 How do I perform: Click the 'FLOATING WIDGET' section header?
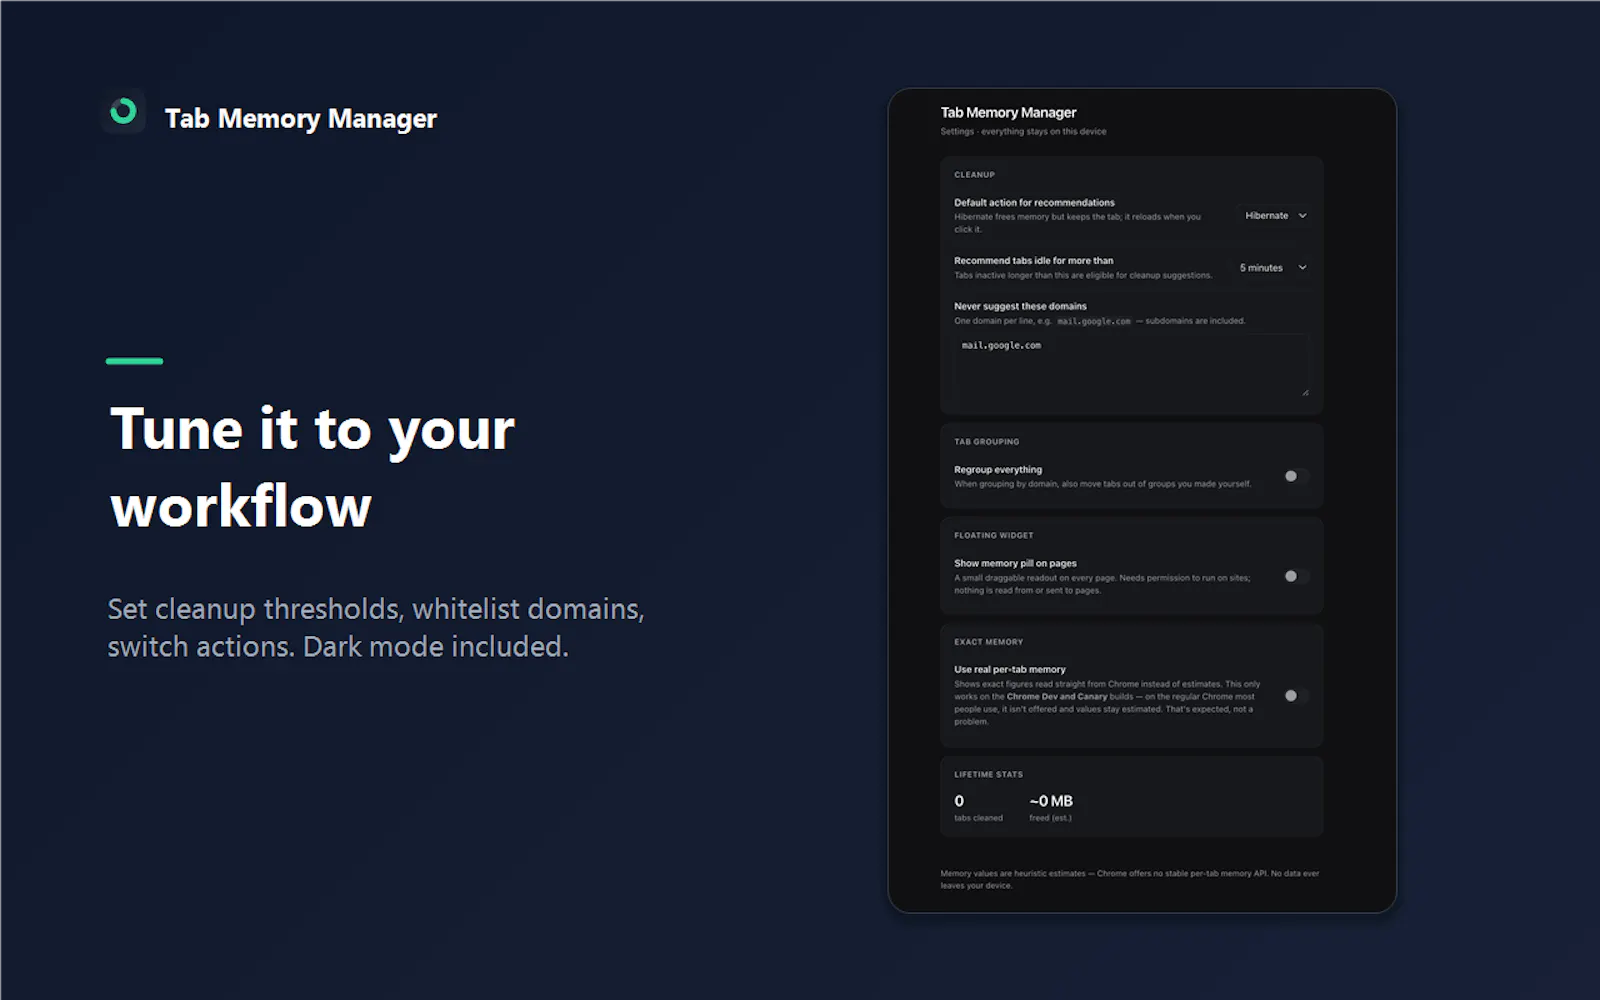(993, 536)
